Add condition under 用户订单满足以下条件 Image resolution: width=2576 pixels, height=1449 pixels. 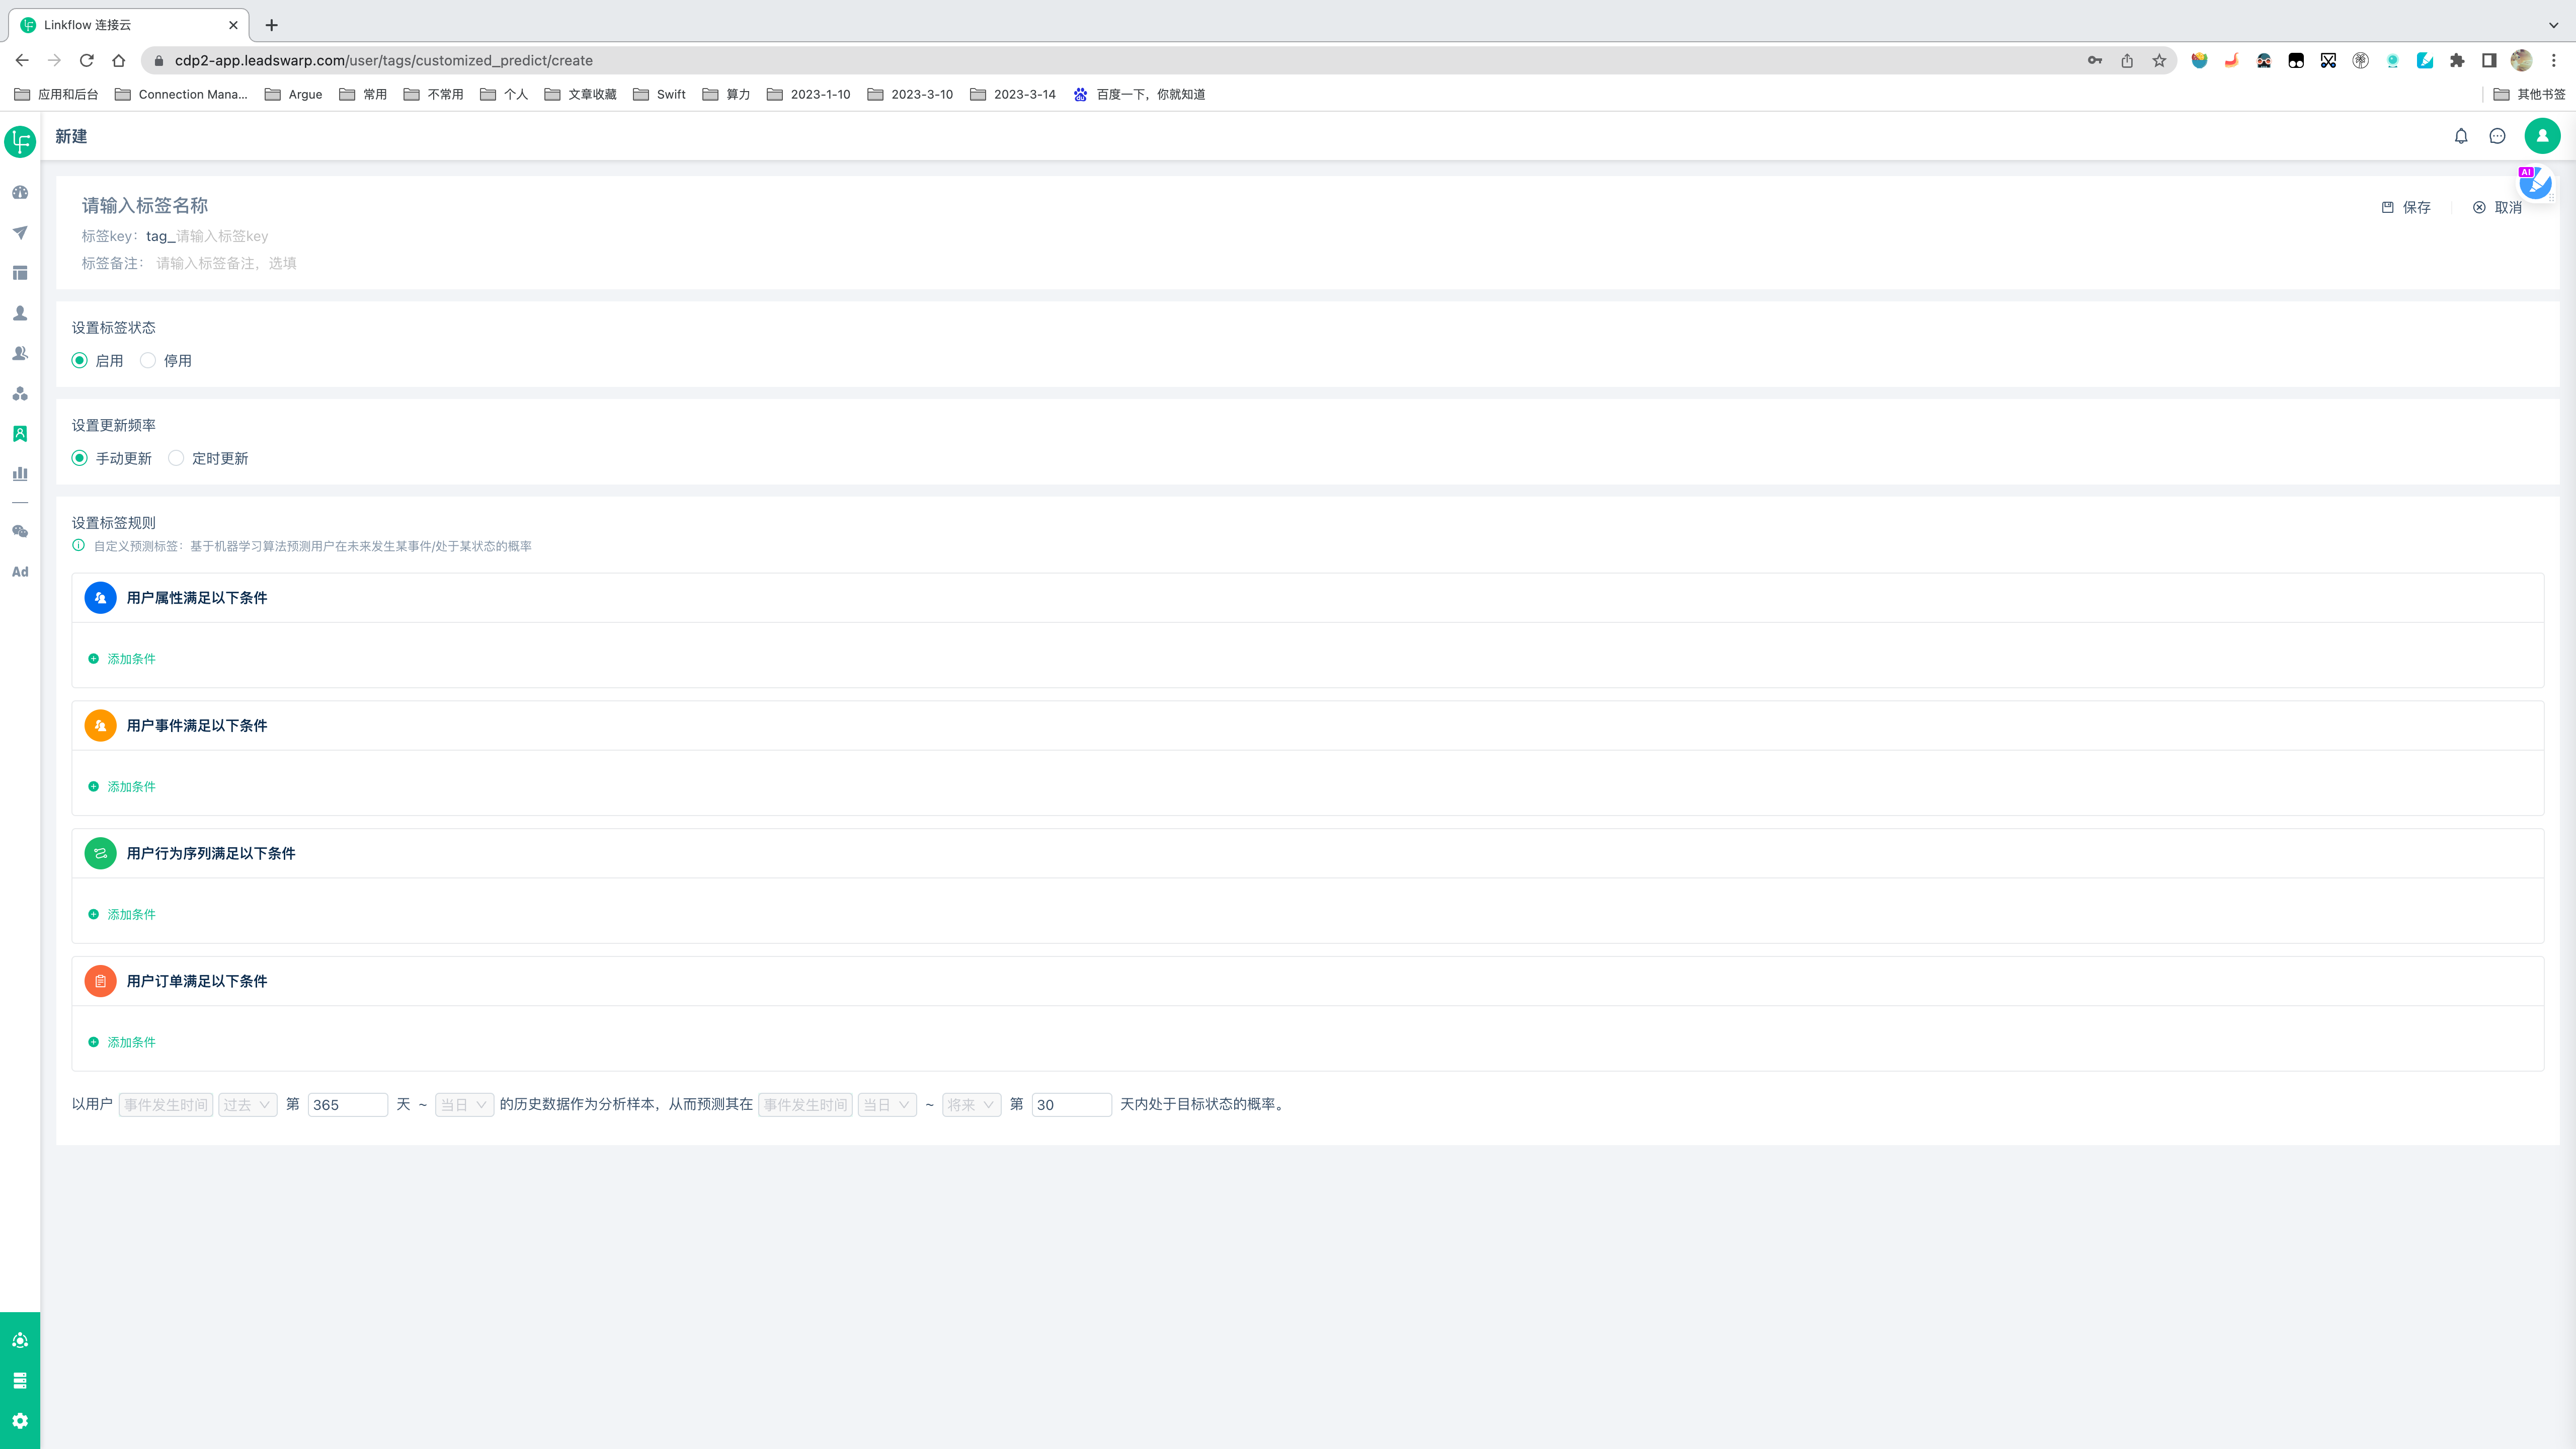click(x=122, y=1042)
